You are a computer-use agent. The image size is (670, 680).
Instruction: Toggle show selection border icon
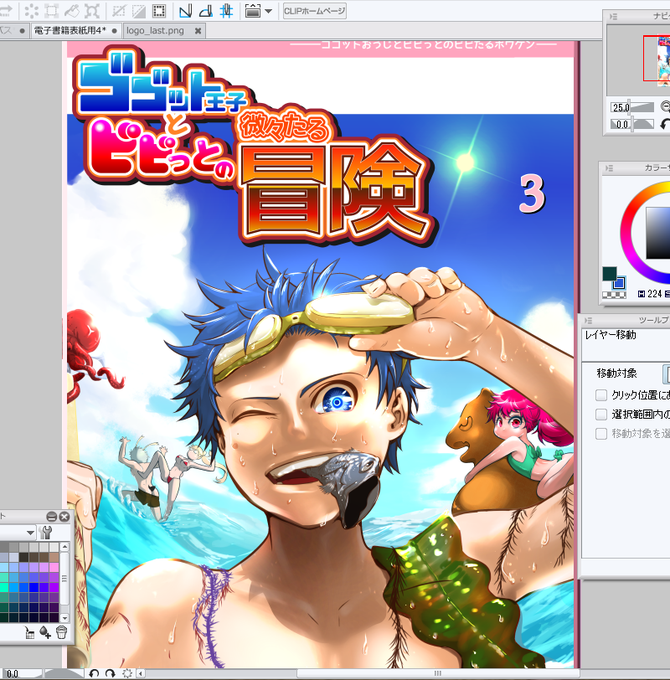tap(159, 11)
